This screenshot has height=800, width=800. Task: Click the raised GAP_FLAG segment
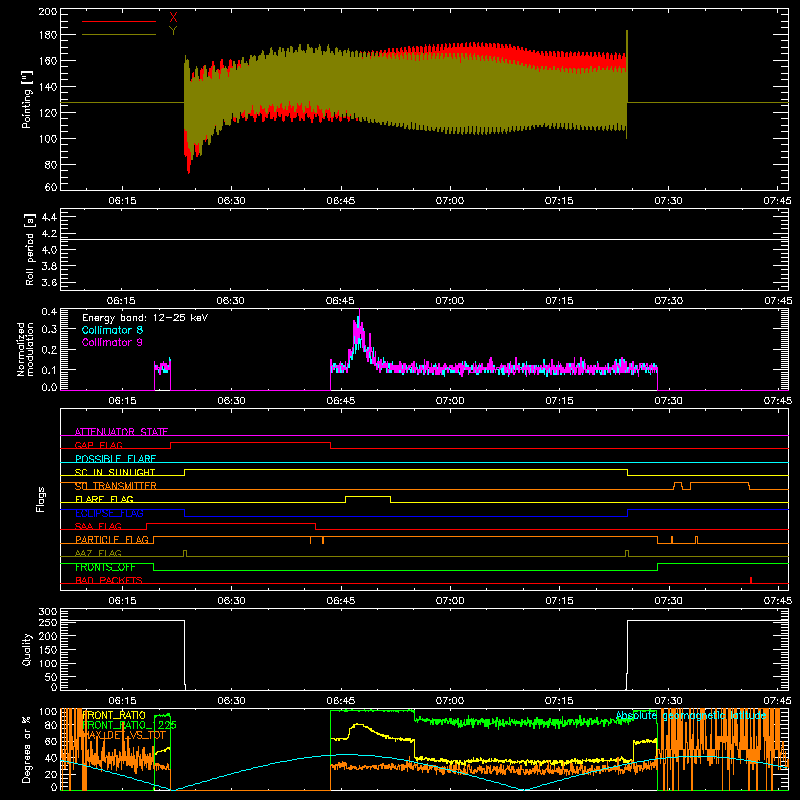[x=251, y=442]
